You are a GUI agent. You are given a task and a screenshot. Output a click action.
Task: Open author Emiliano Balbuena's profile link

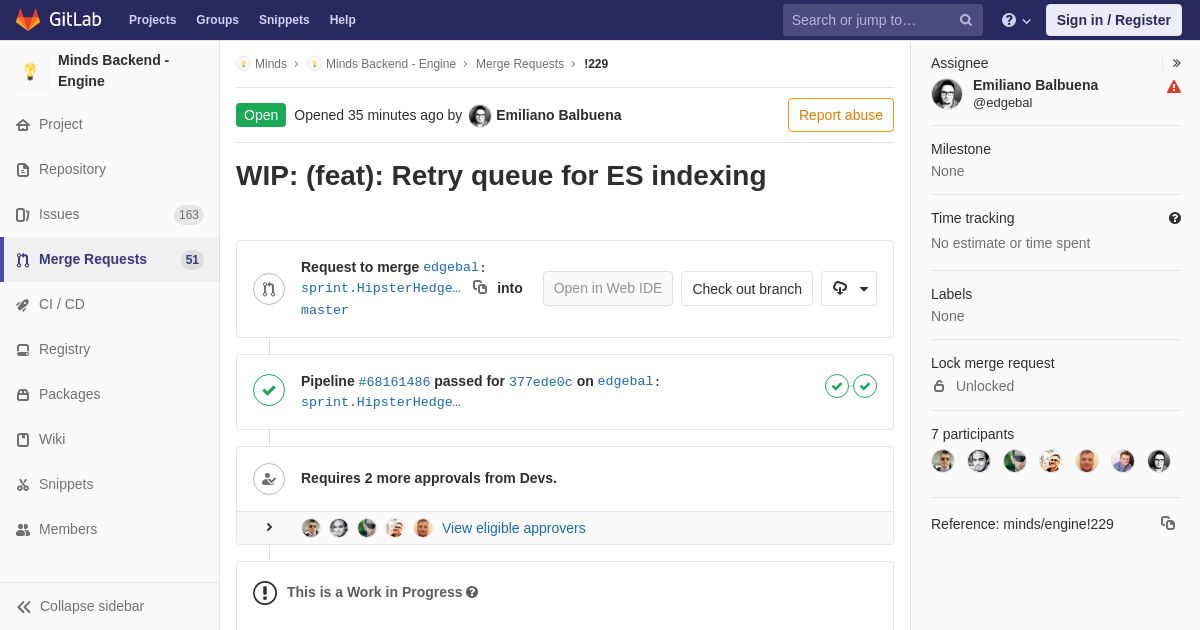click(x=558, y=115)
